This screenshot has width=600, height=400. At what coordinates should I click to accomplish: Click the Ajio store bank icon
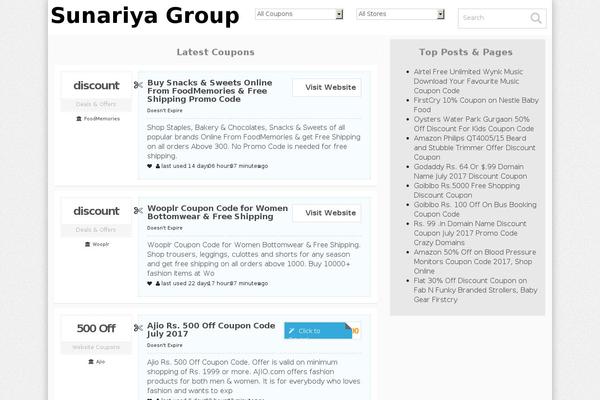[91, 362]
